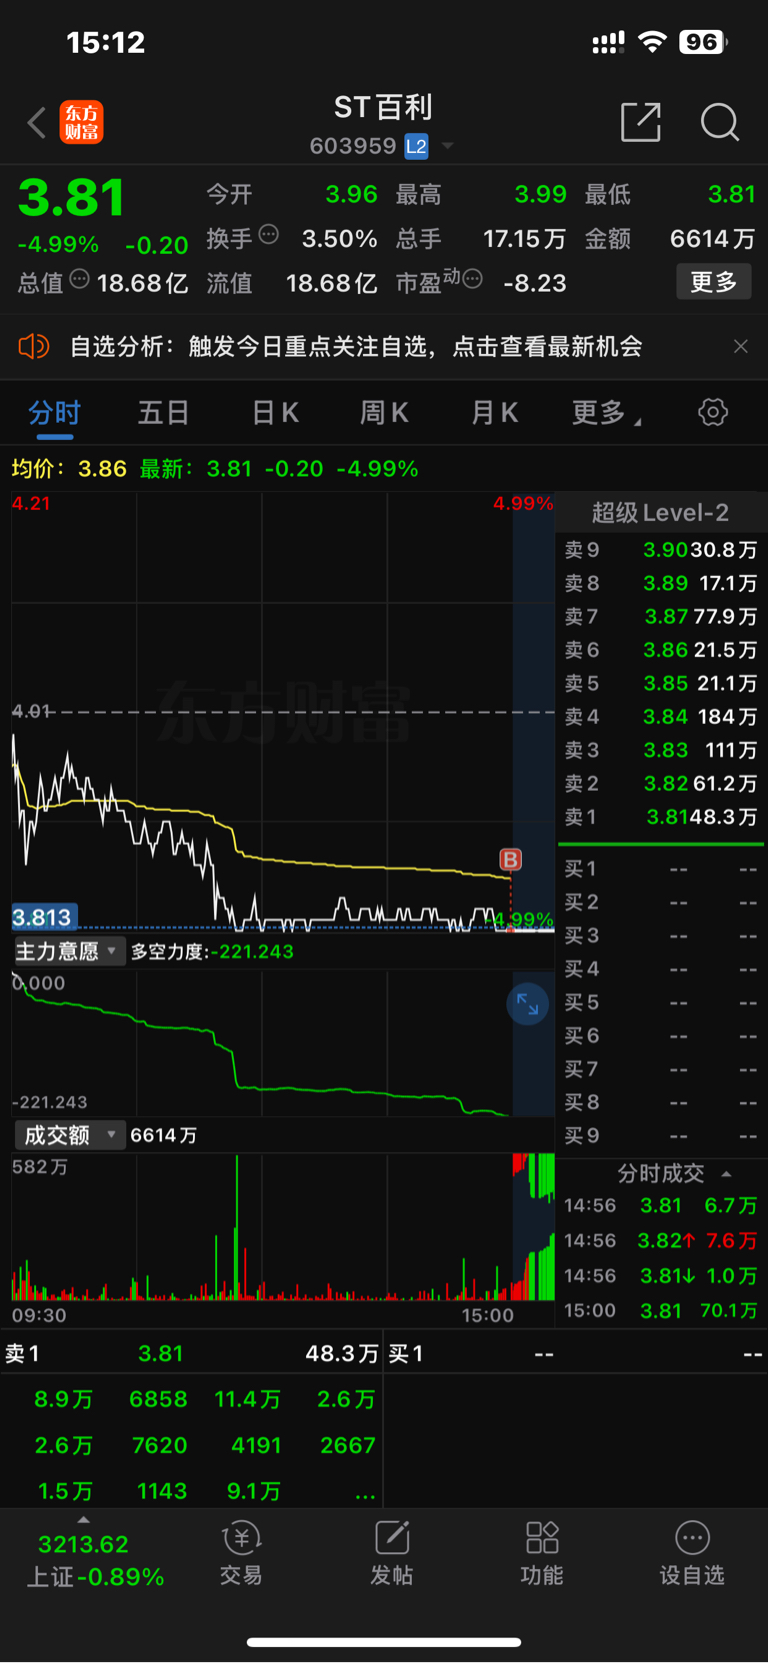Expand stock code dropdown arrow
This screenshot has height=1663, width=768.
click(447, 147)
